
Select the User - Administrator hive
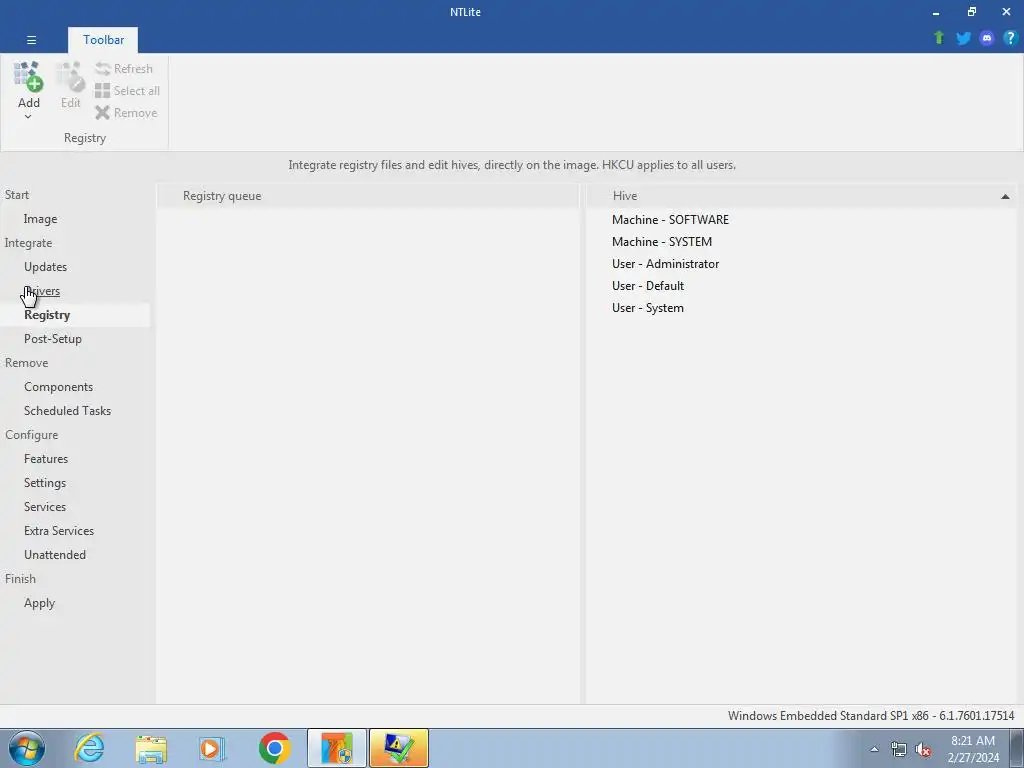665,264
